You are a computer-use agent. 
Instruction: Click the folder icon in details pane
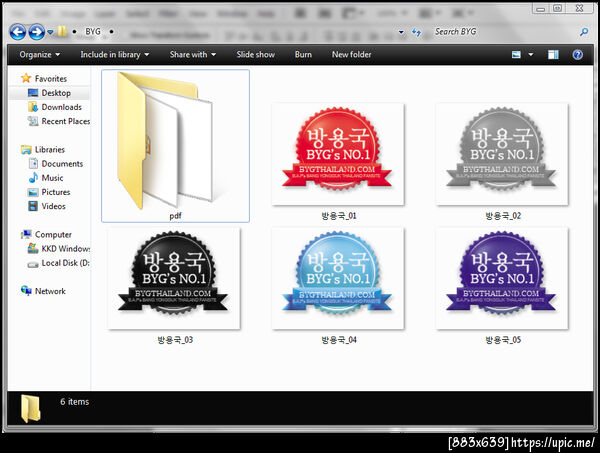pos(31,409)
